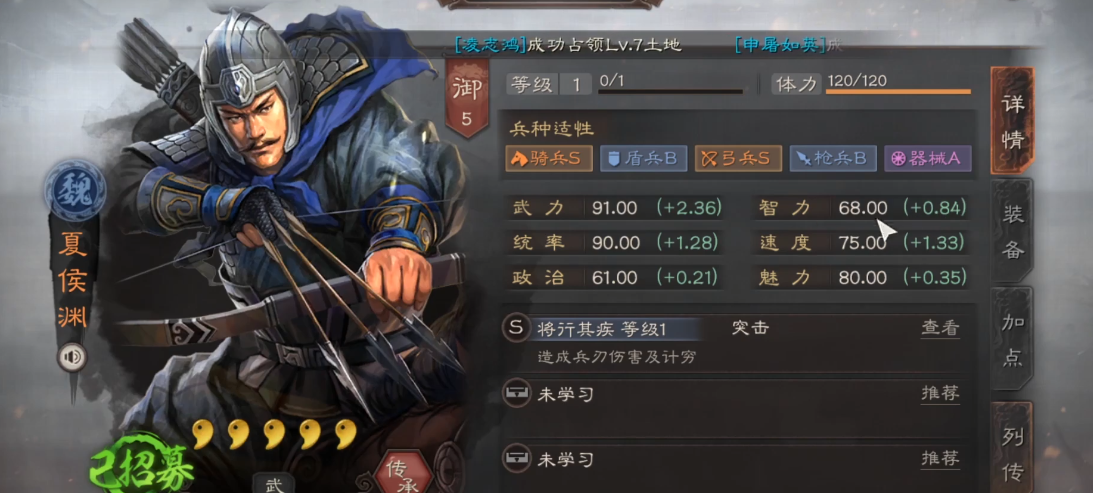Screen dimensions: 1093x493
Task: Select the 器械A troop aptitude badge
Action: tap(928, 158)
